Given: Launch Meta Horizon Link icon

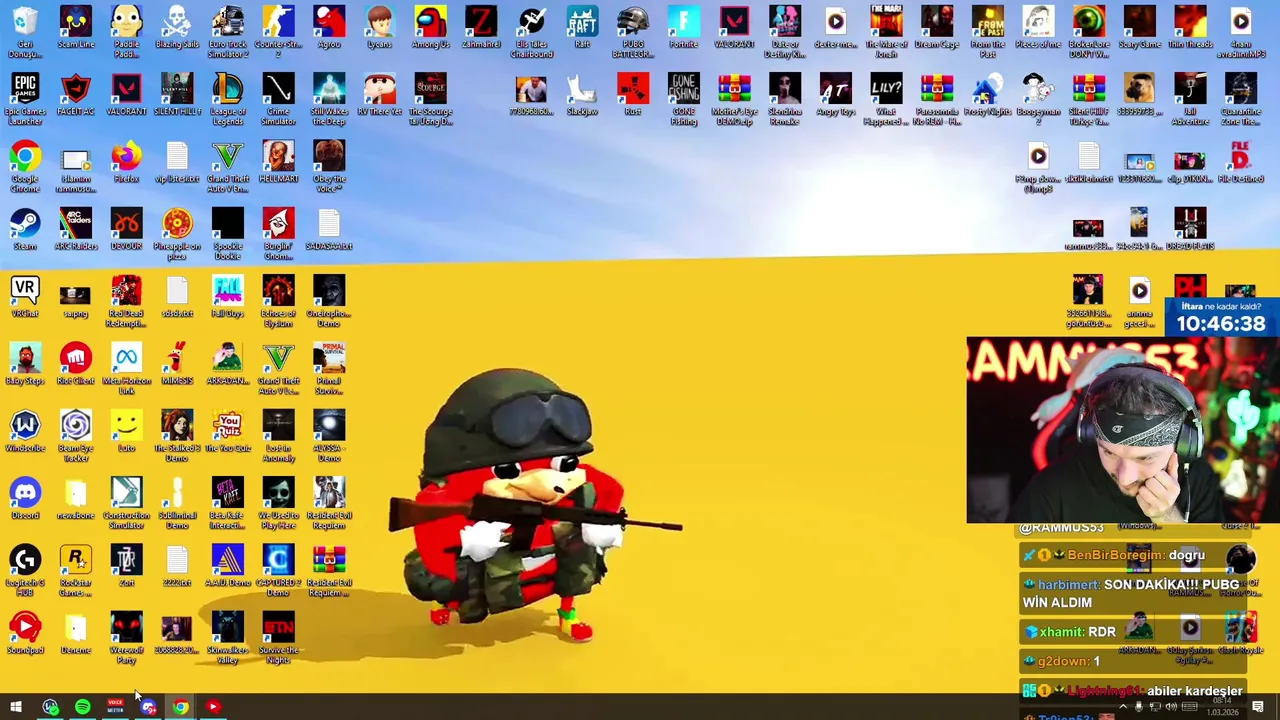Looking at the screenshot, I should (x=126, y=368).
